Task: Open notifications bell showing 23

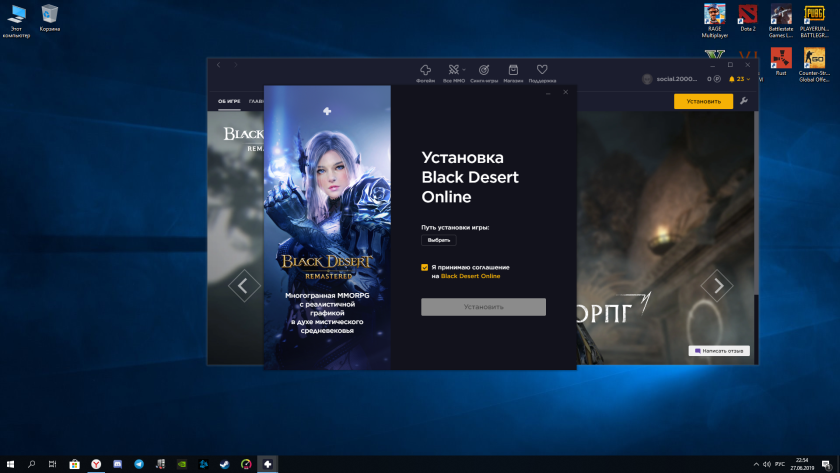Action: (732, 79)
